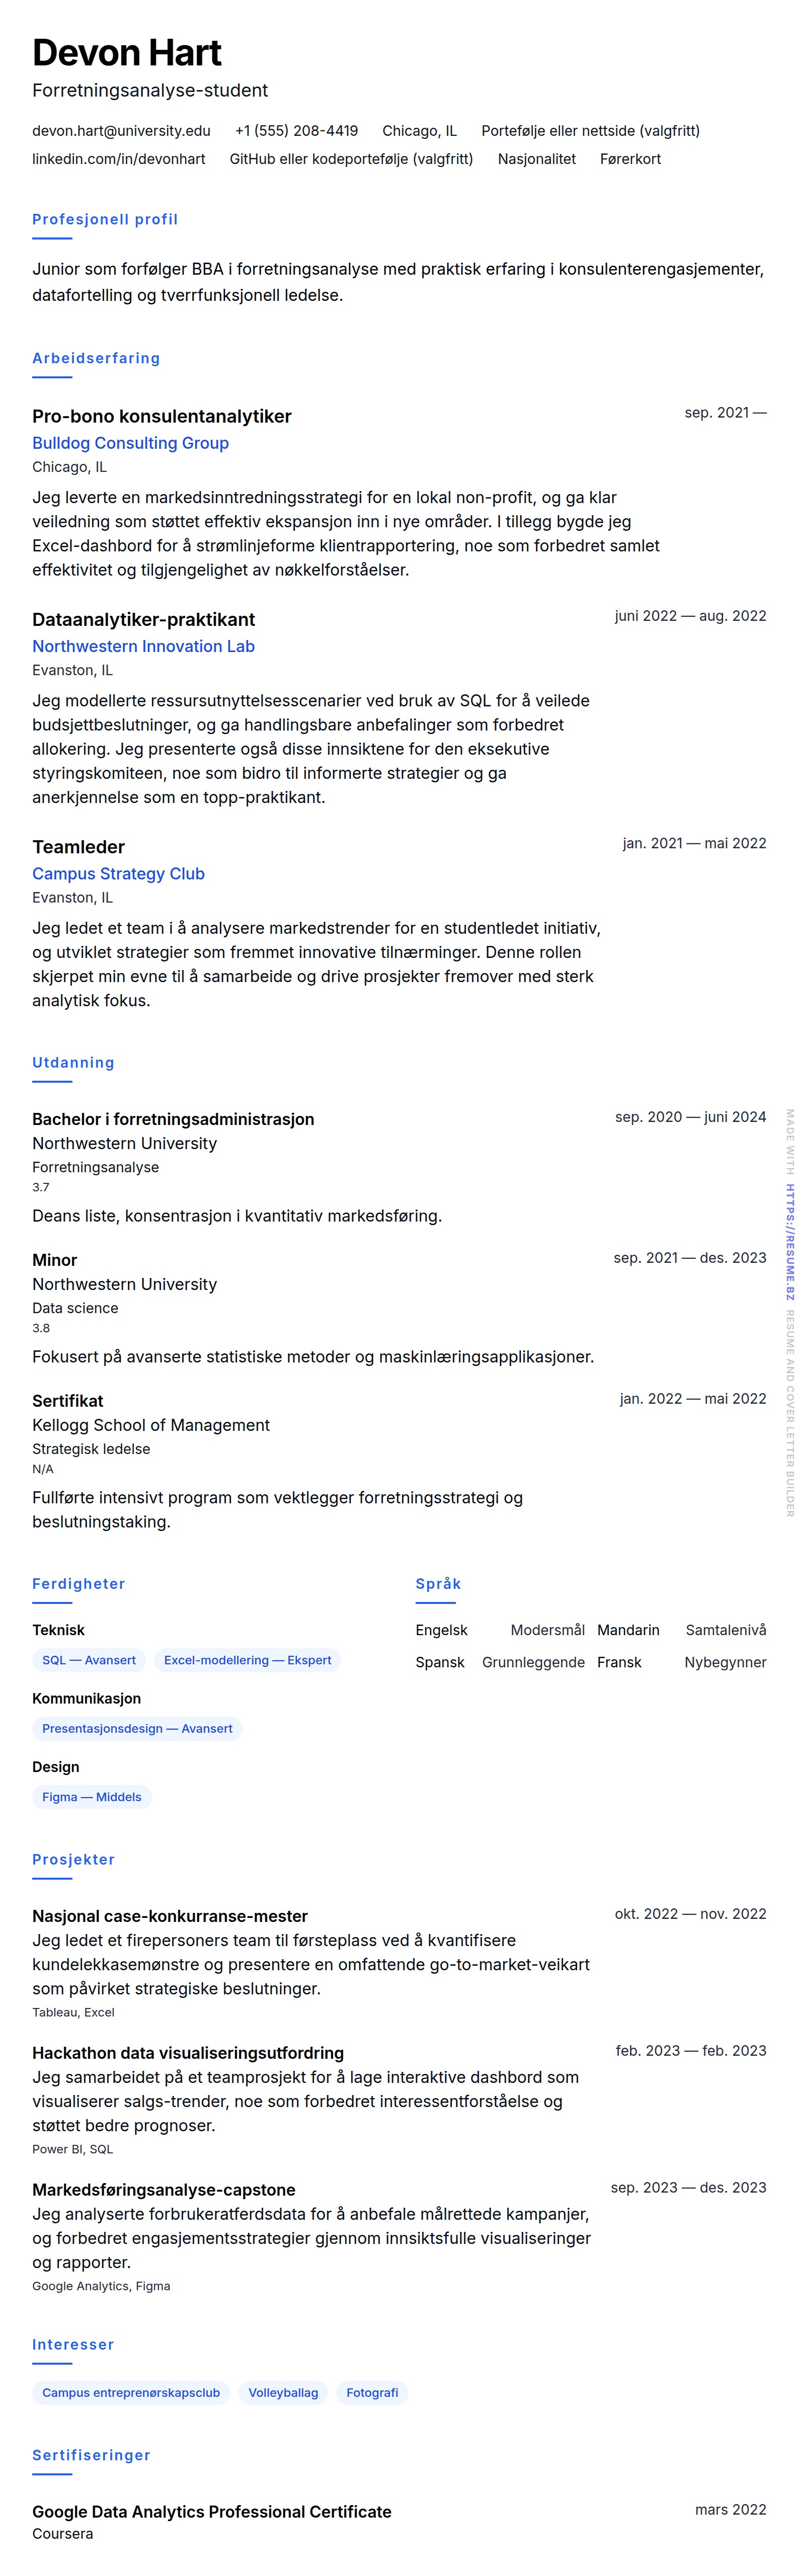Click the Campus Strategy Club link
Image resolution: width=799 pixels, height=2576 pixels.
118,873
